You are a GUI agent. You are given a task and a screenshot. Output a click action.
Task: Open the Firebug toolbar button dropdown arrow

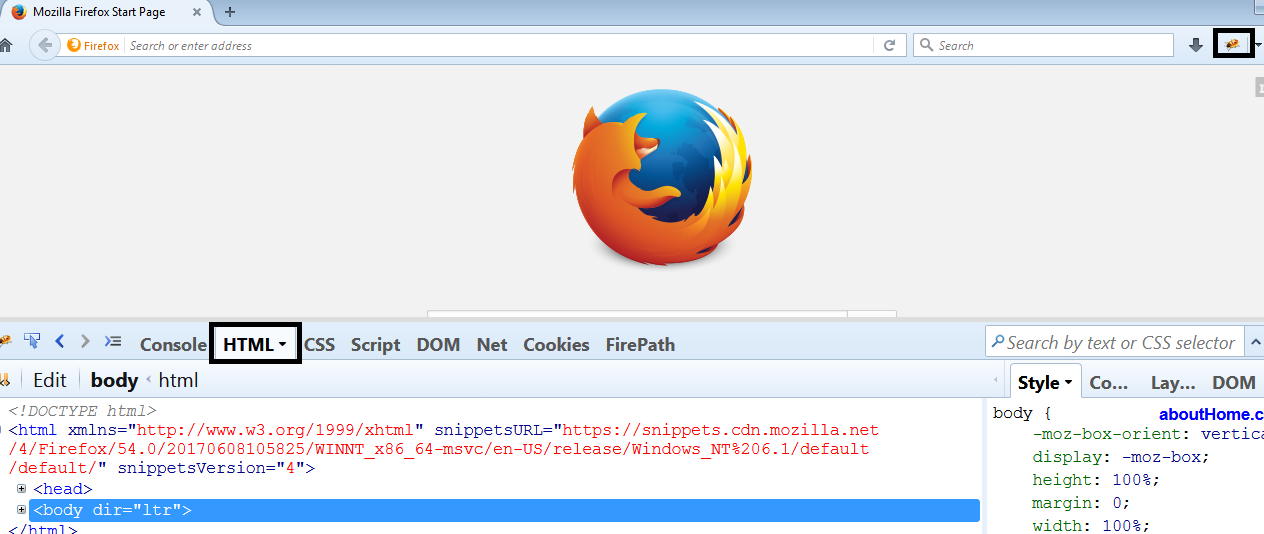1258,45
